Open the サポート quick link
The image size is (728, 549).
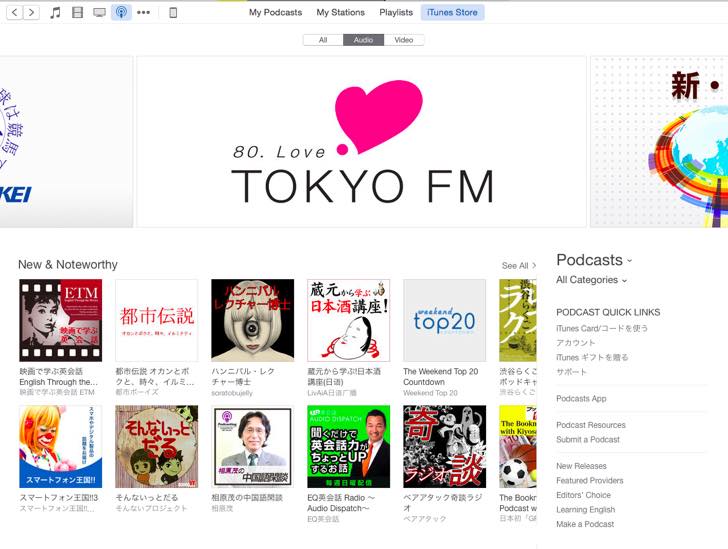(x=572, y=372)
